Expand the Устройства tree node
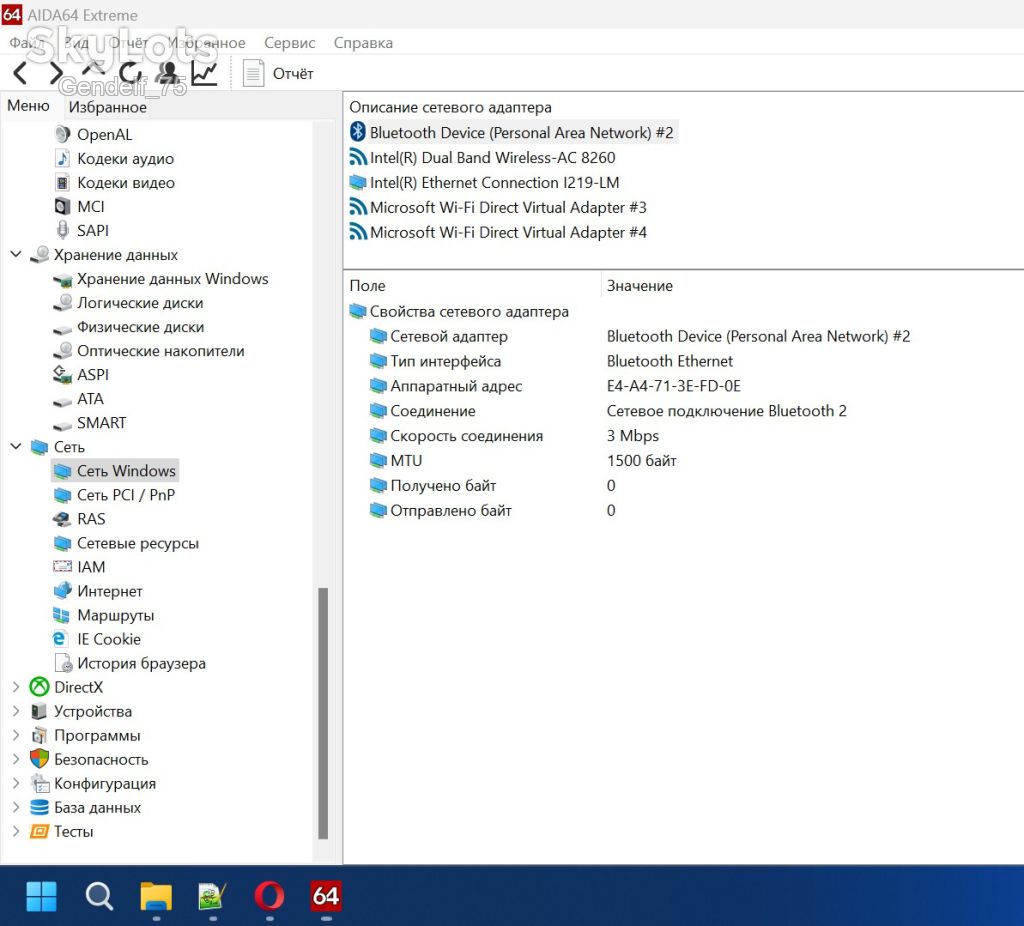Screen dimensions: 1024x926 tap(16, 710)
